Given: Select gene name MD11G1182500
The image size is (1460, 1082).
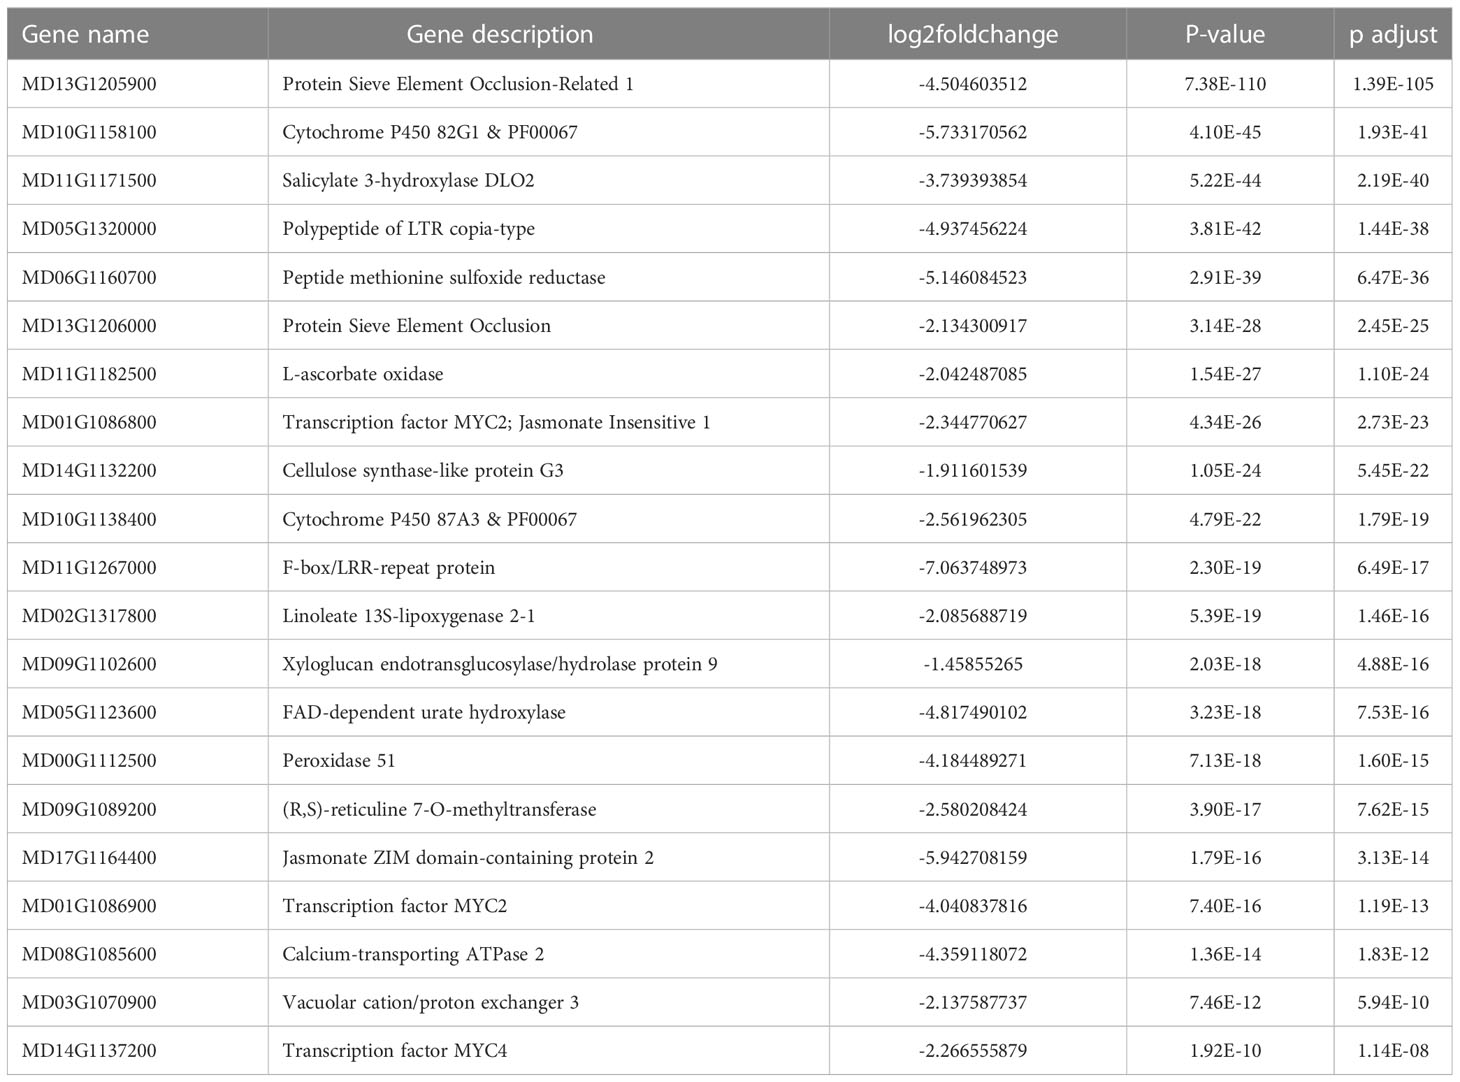Looking at the screenshot, I should coord(89,374).
